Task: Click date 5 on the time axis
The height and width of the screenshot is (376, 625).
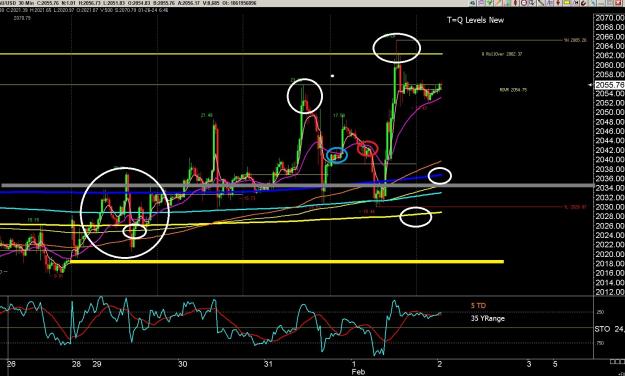Action: (x=555, y=364)
